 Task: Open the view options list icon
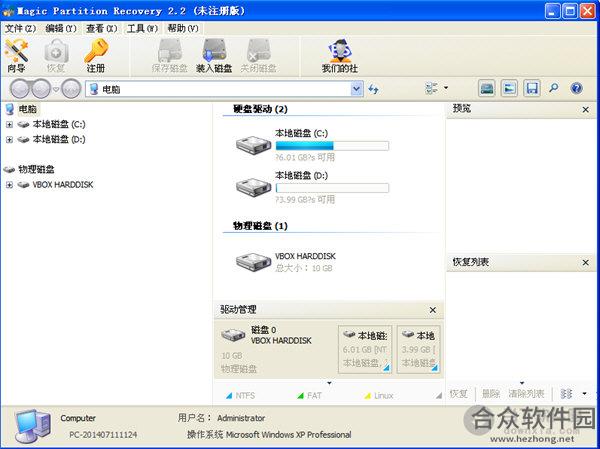coord(432,88)
